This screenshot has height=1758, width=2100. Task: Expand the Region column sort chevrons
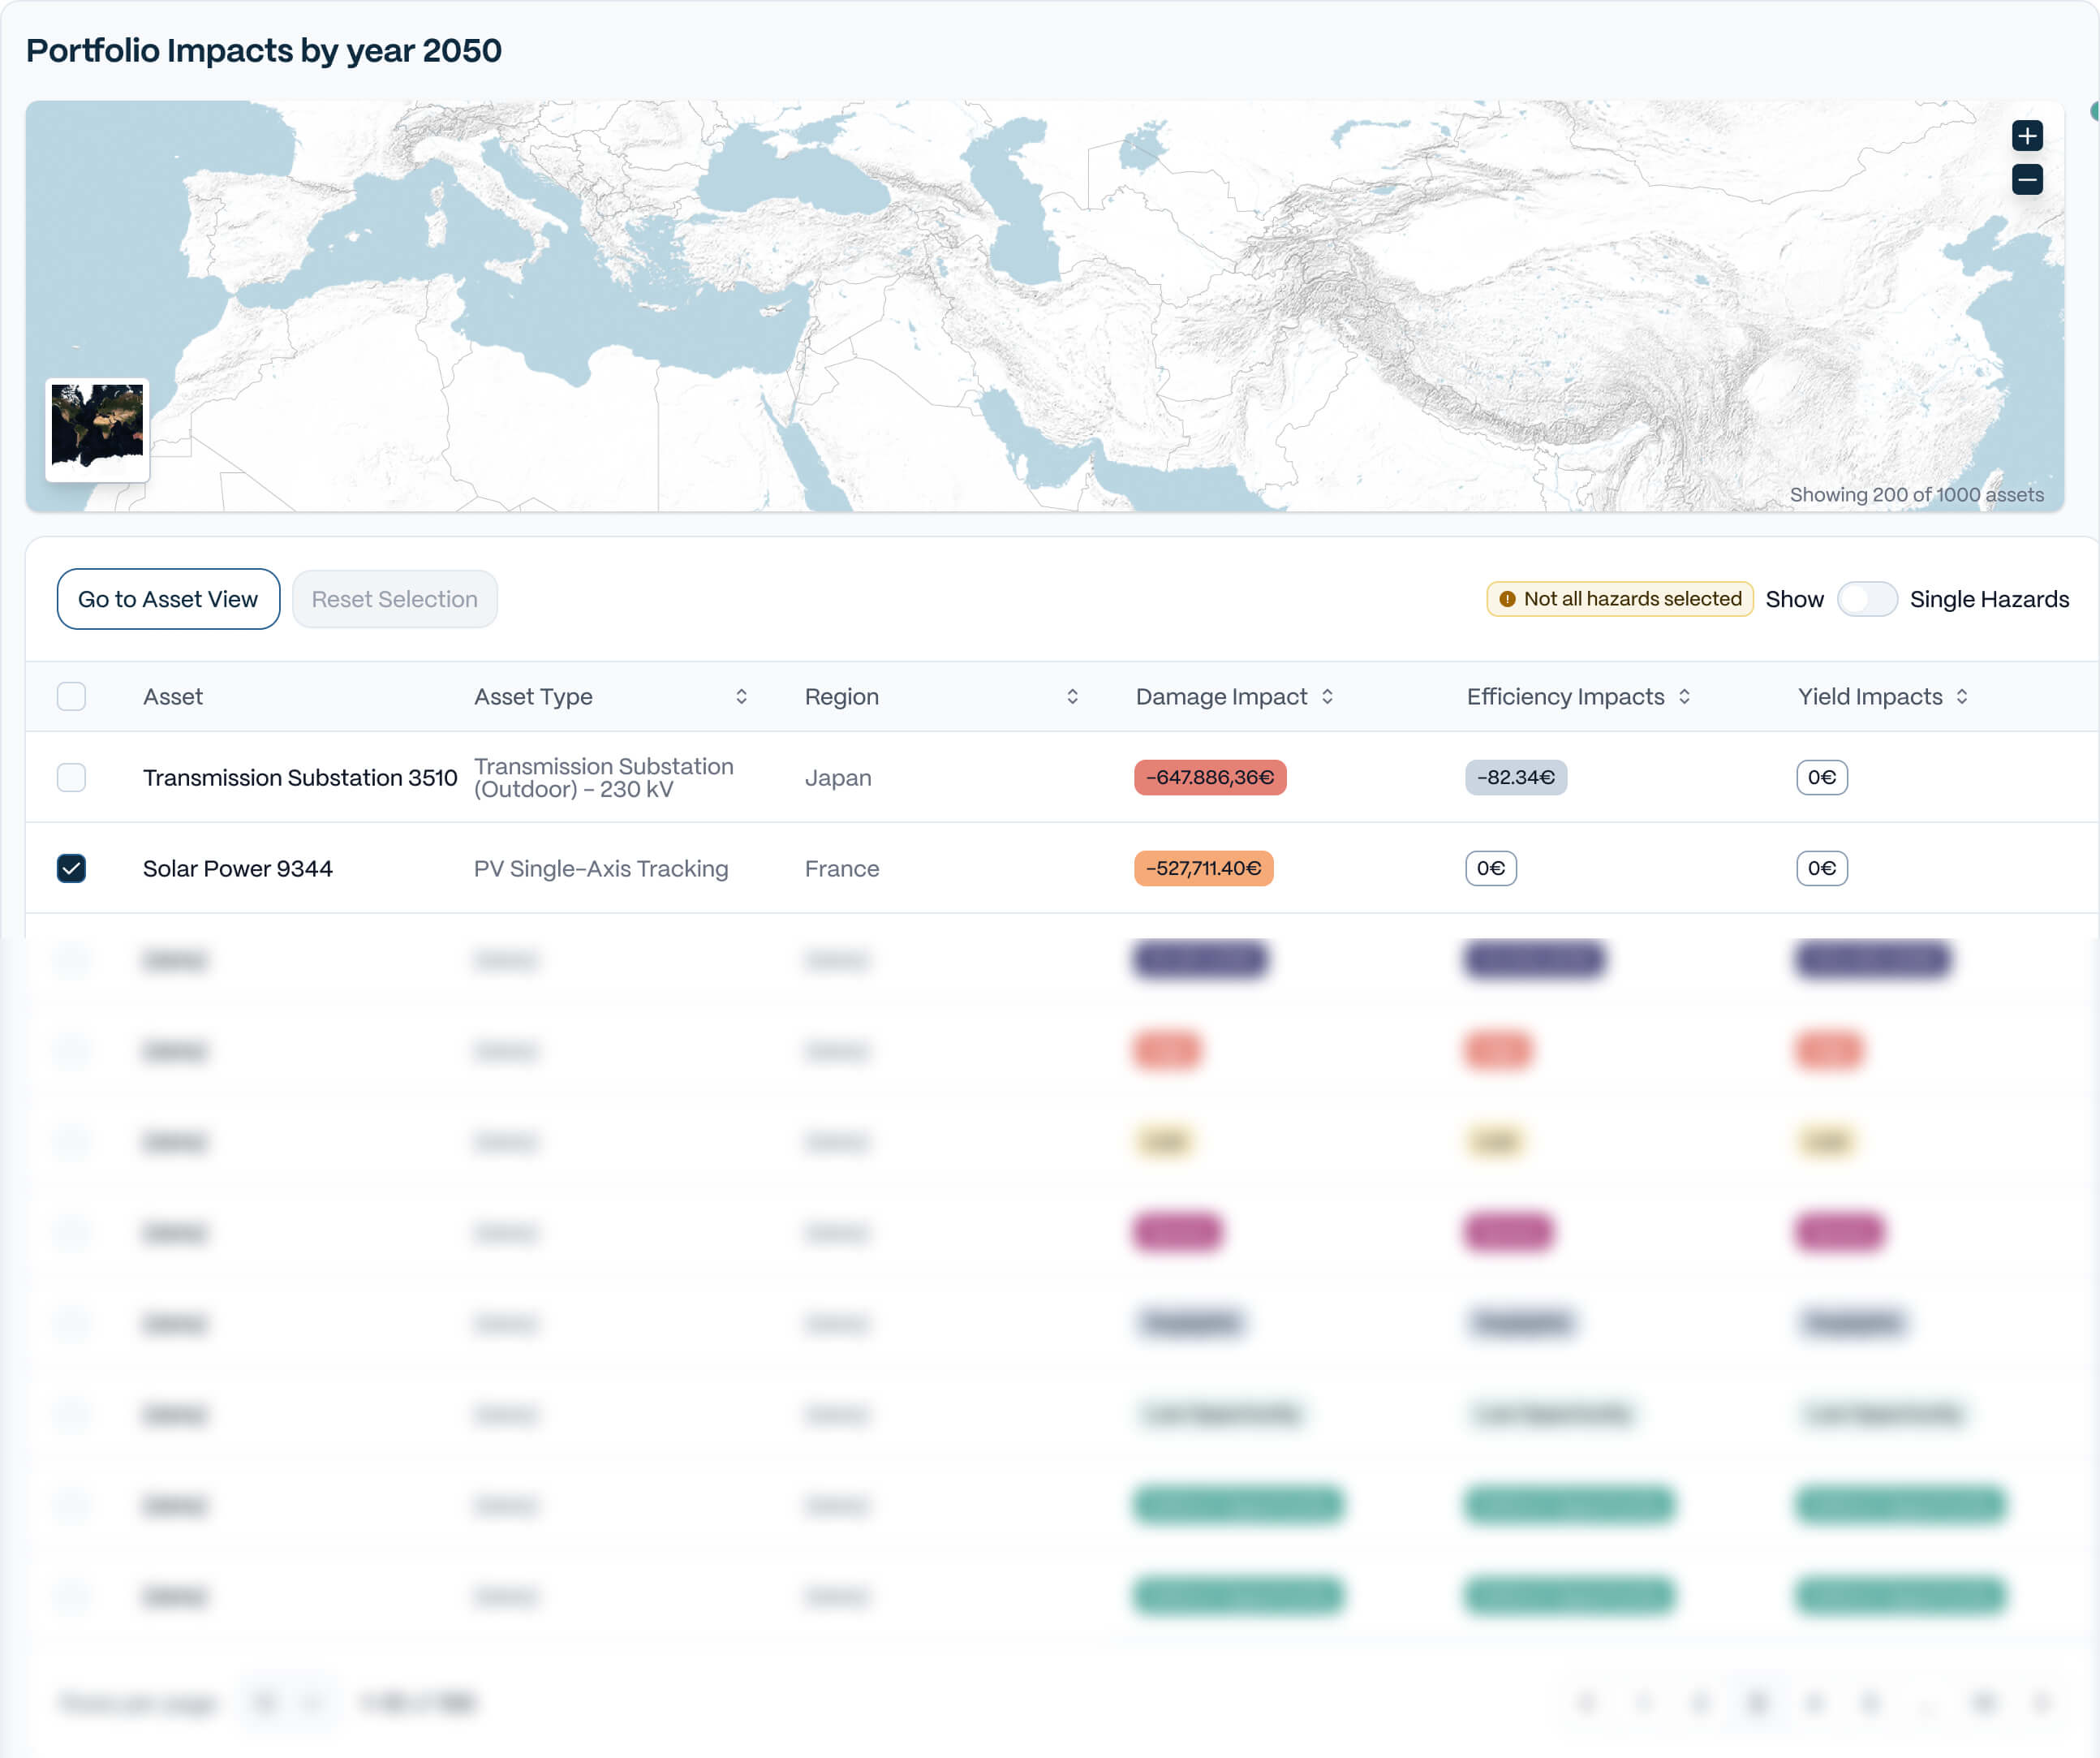[1074, 696]
